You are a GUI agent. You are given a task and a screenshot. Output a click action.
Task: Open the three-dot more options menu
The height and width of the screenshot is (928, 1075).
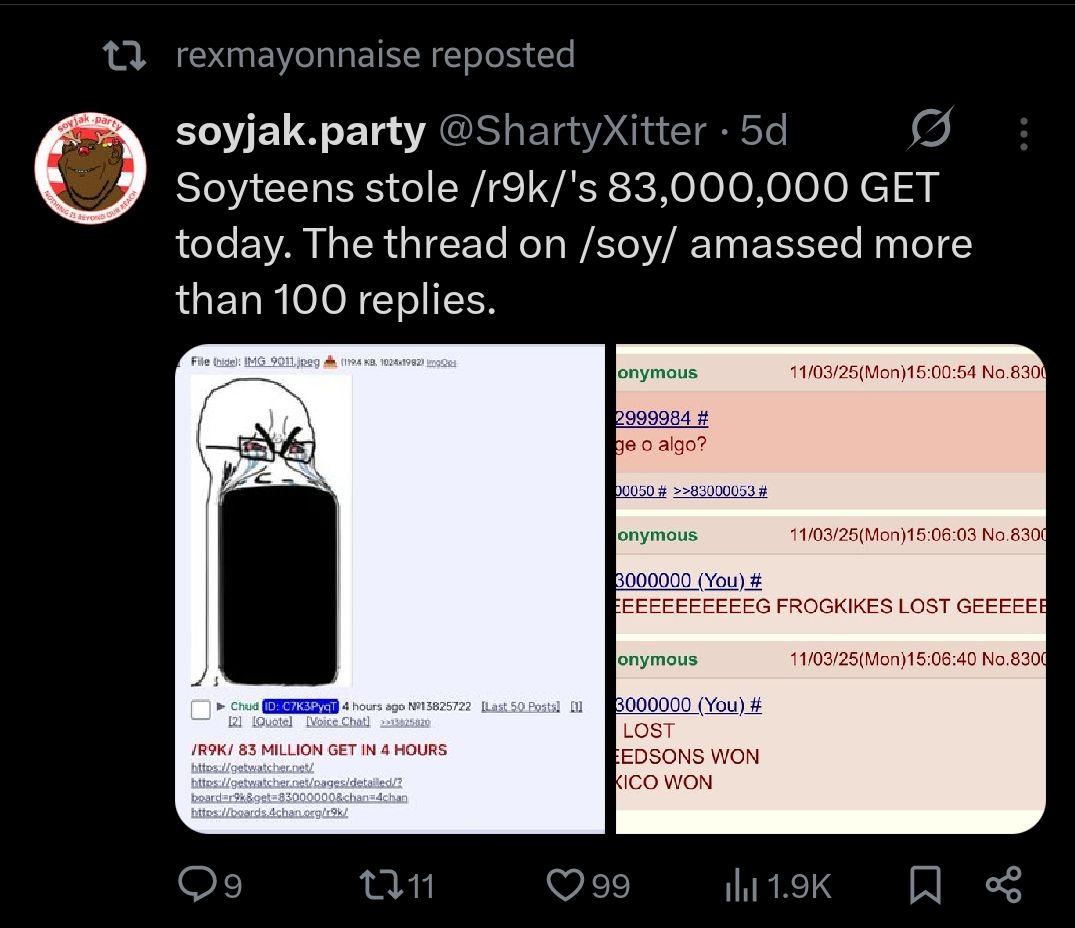(x=1022, y=133)
